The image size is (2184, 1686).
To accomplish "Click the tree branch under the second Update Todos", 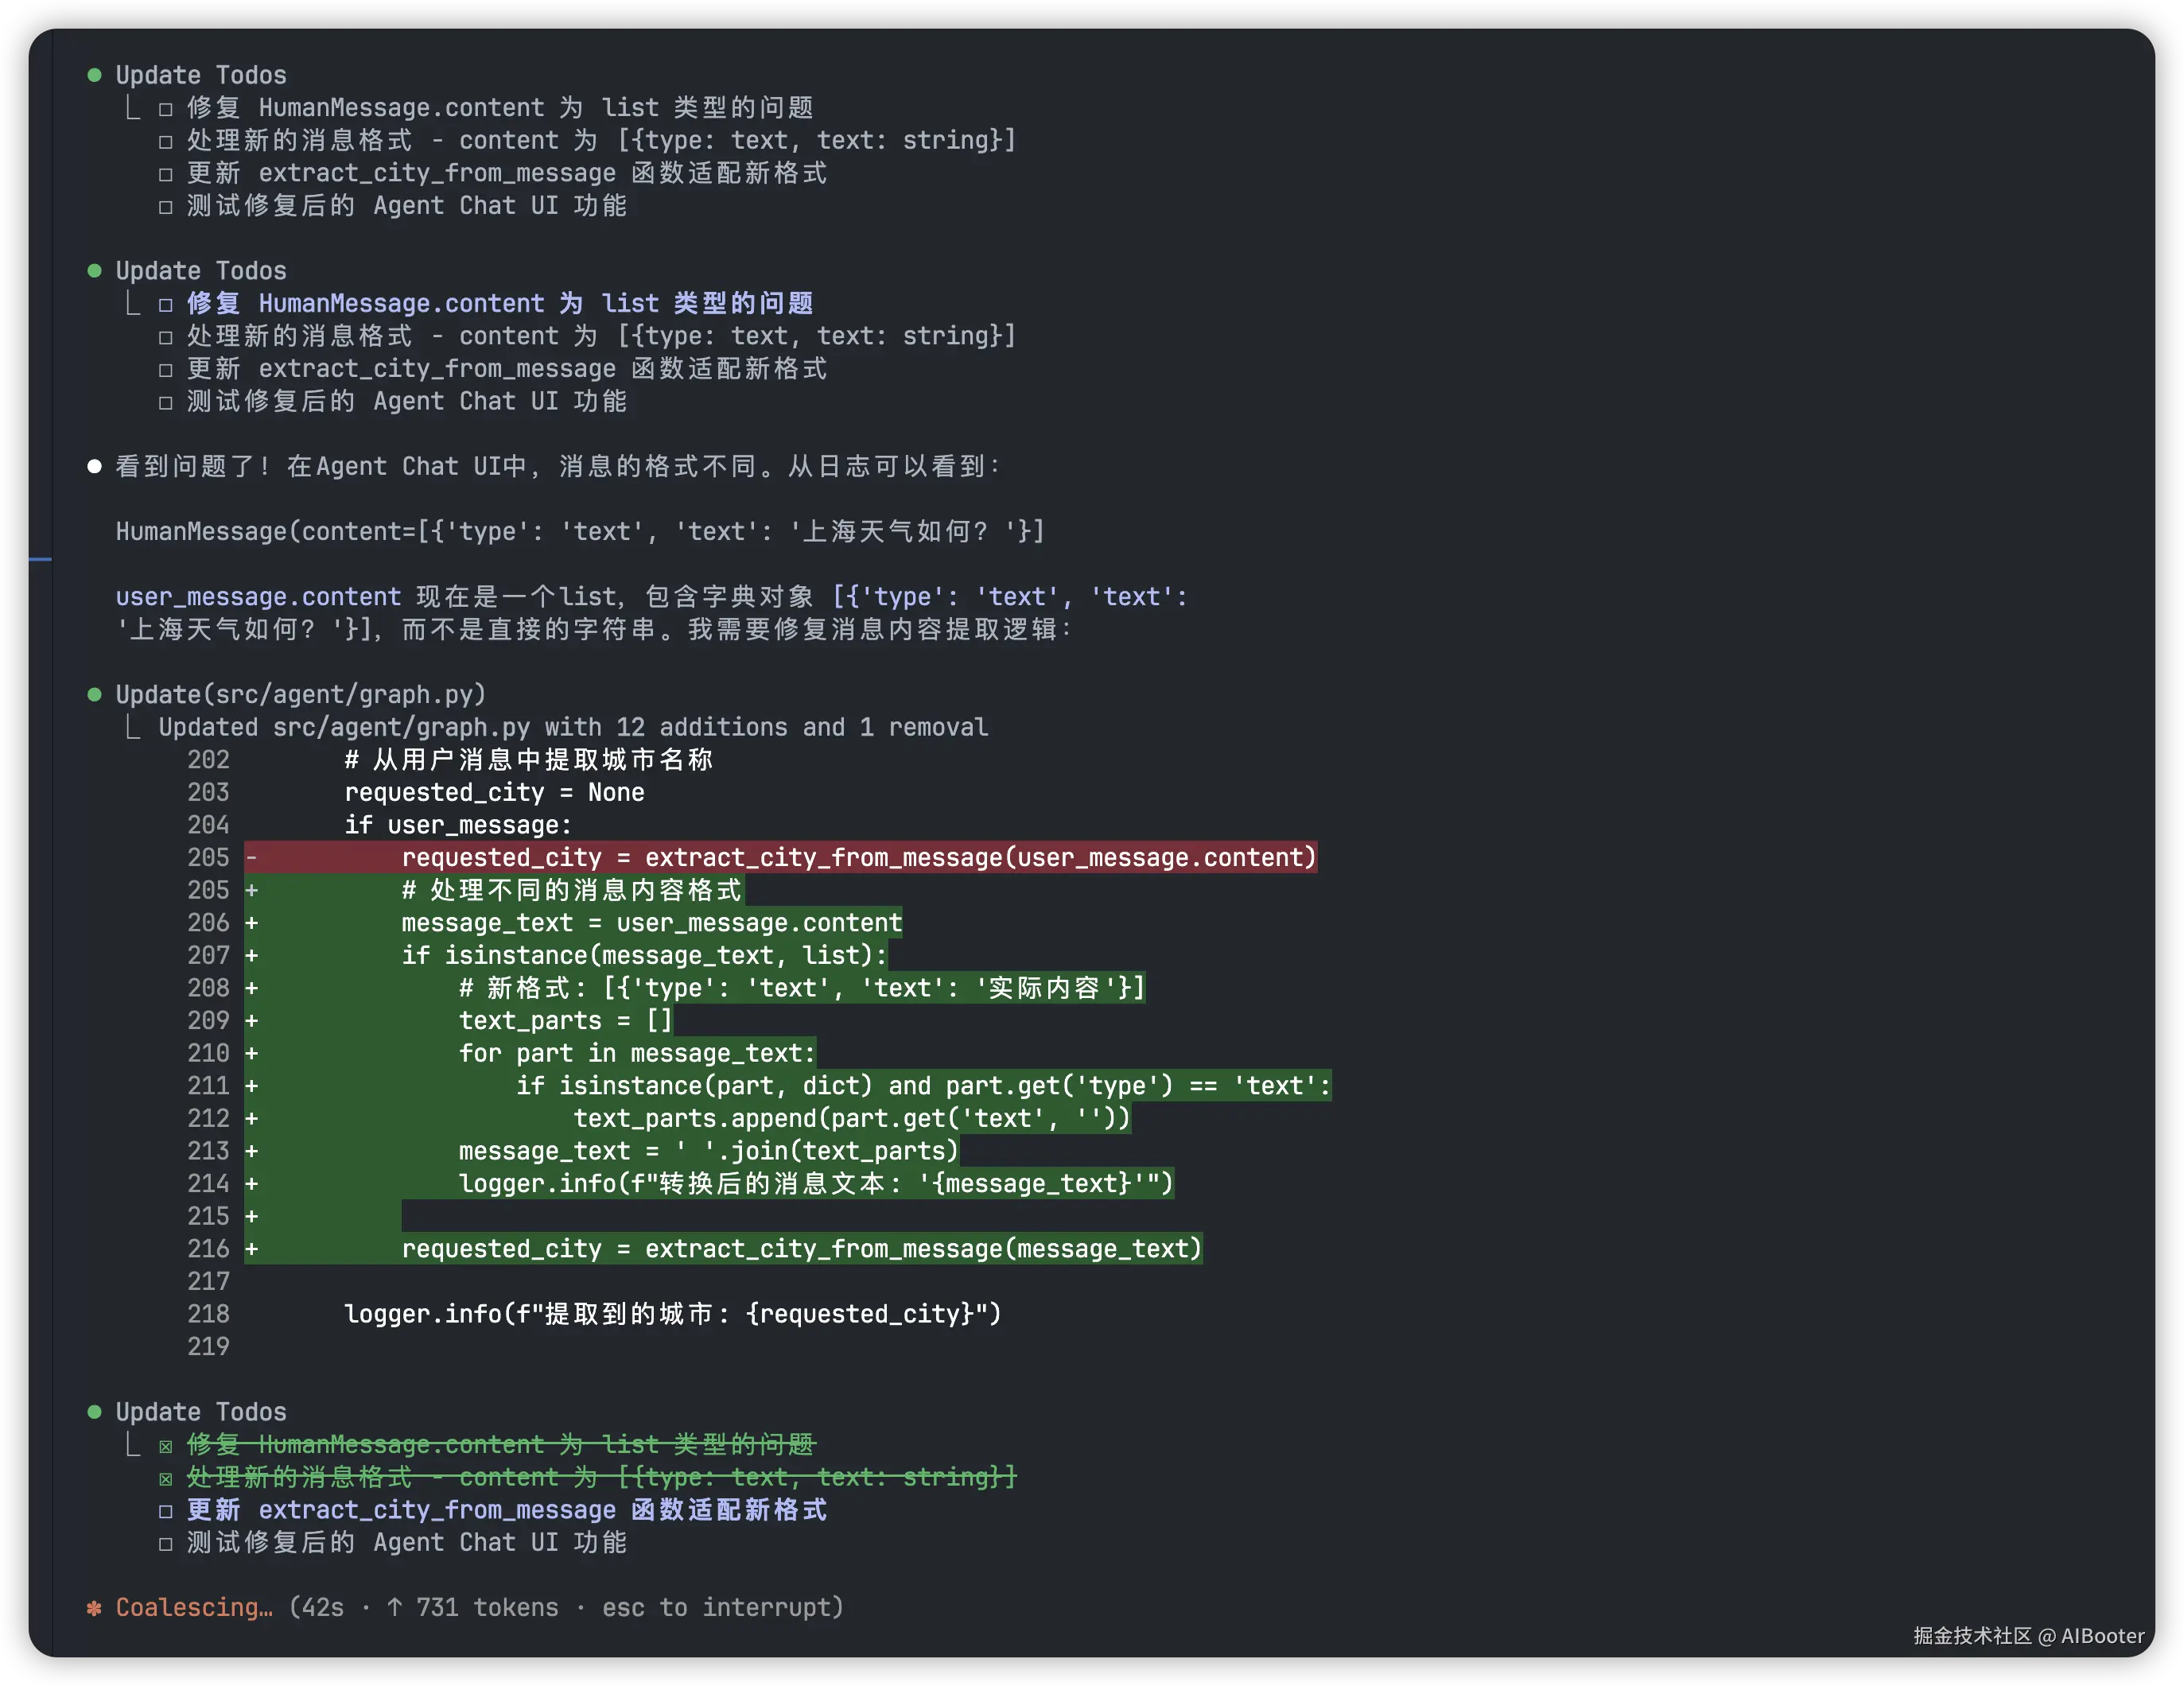I will (x=133, y=303).
